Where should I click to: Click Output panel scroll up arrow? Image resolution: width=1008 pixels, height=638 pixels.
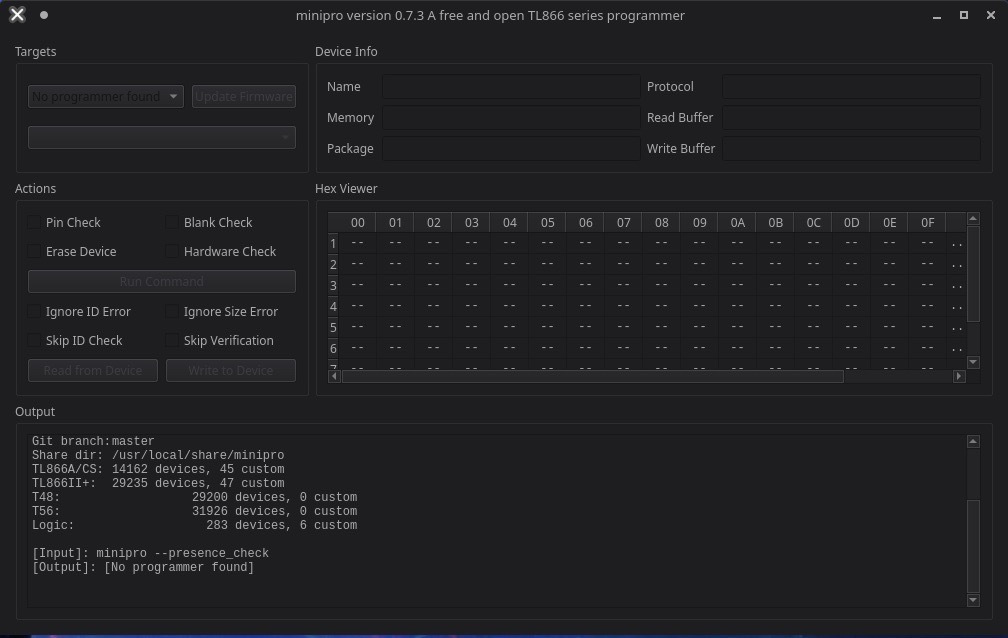coord(973,441)
